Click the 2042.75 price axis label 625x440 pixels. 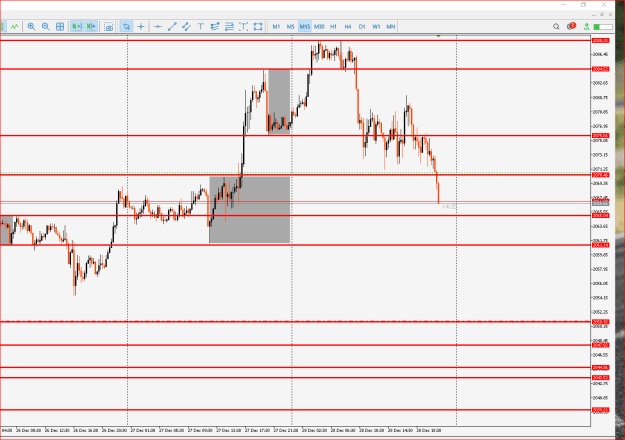600,383
